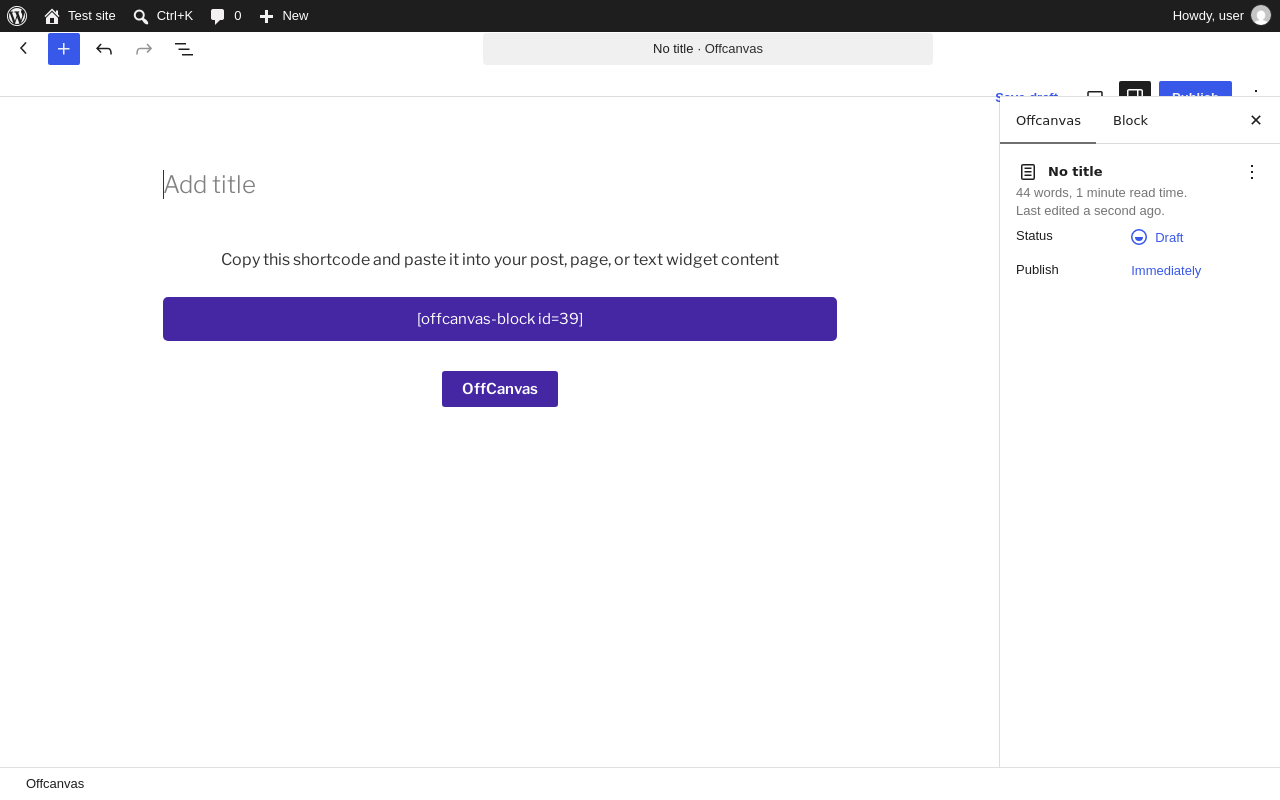Open the Actions menu beside No title
This screenshot has width=1280, height=800.
click(1252, 172)
